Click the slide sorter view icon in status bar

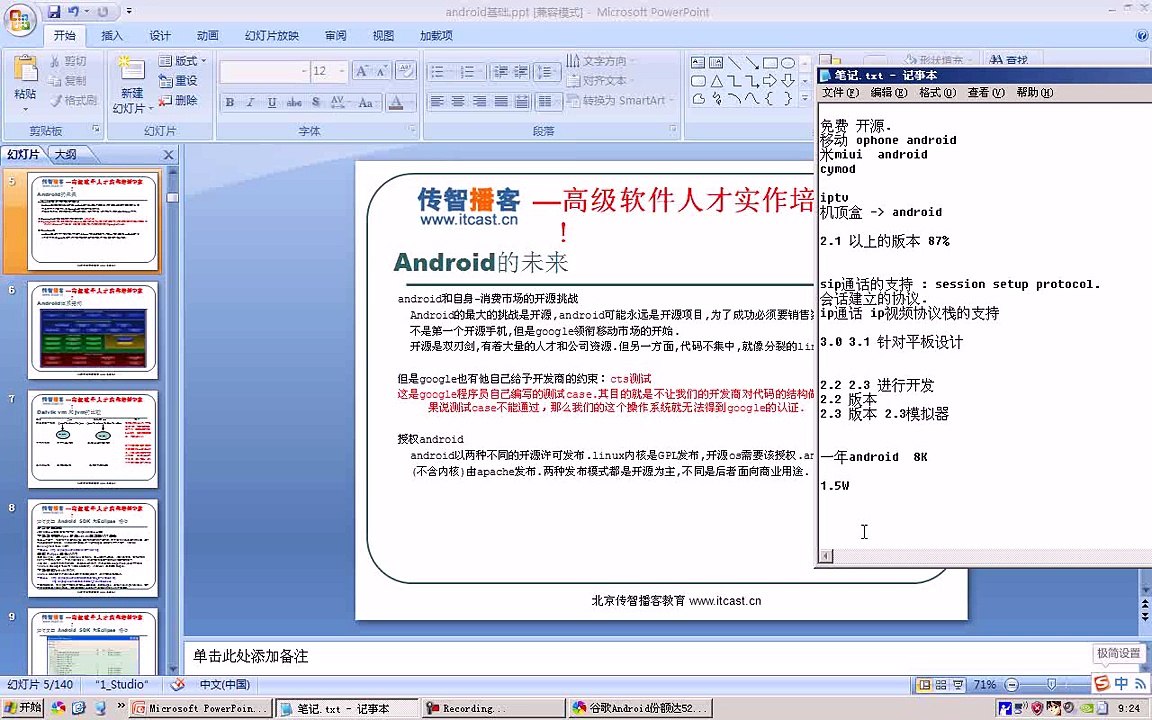click(940, 685)
